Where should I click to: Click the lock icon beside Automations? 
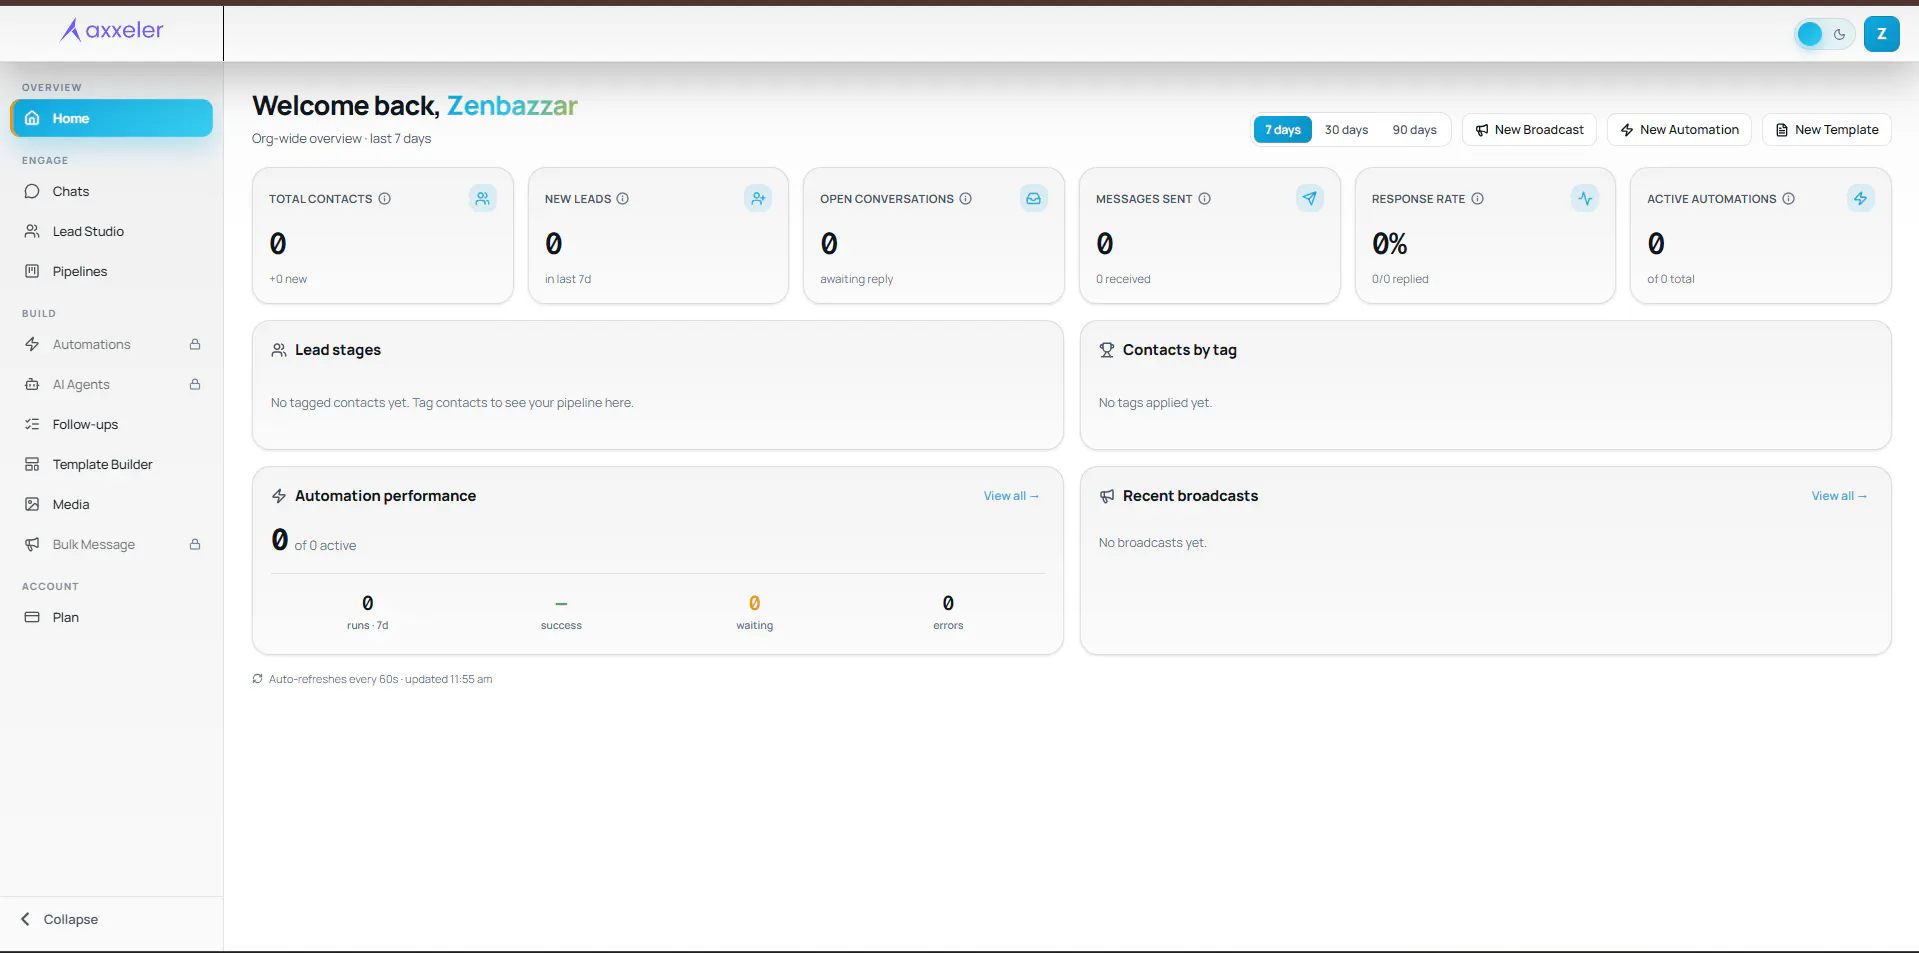[x=195, y=344]
